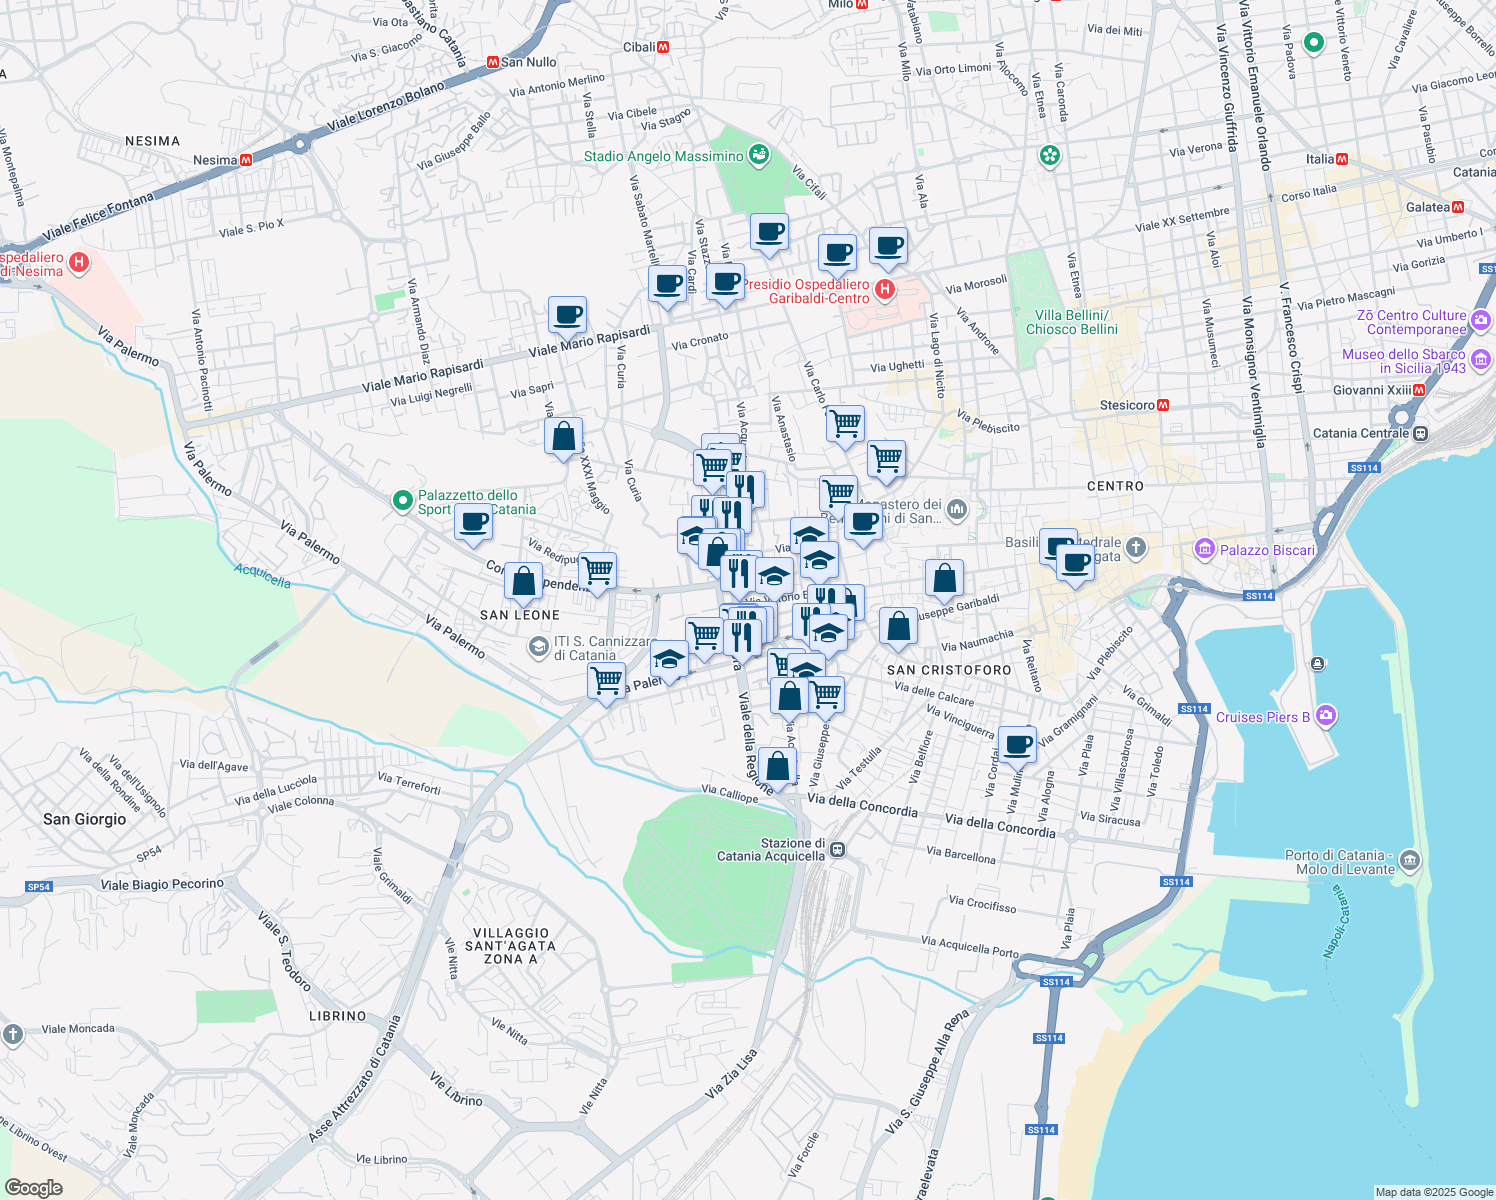Click the church cross icon near Basilica Cattedrale
Screen dimensions: 1496x1200
pos(1134,548)
